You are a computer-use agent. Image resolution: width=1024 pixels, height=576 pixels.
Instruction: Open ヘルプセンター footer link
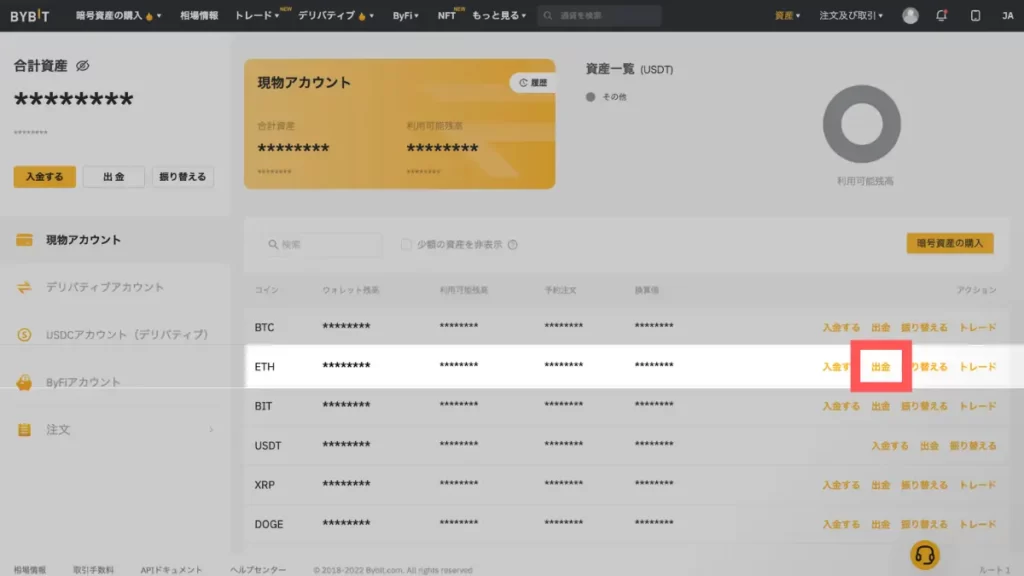257,570
